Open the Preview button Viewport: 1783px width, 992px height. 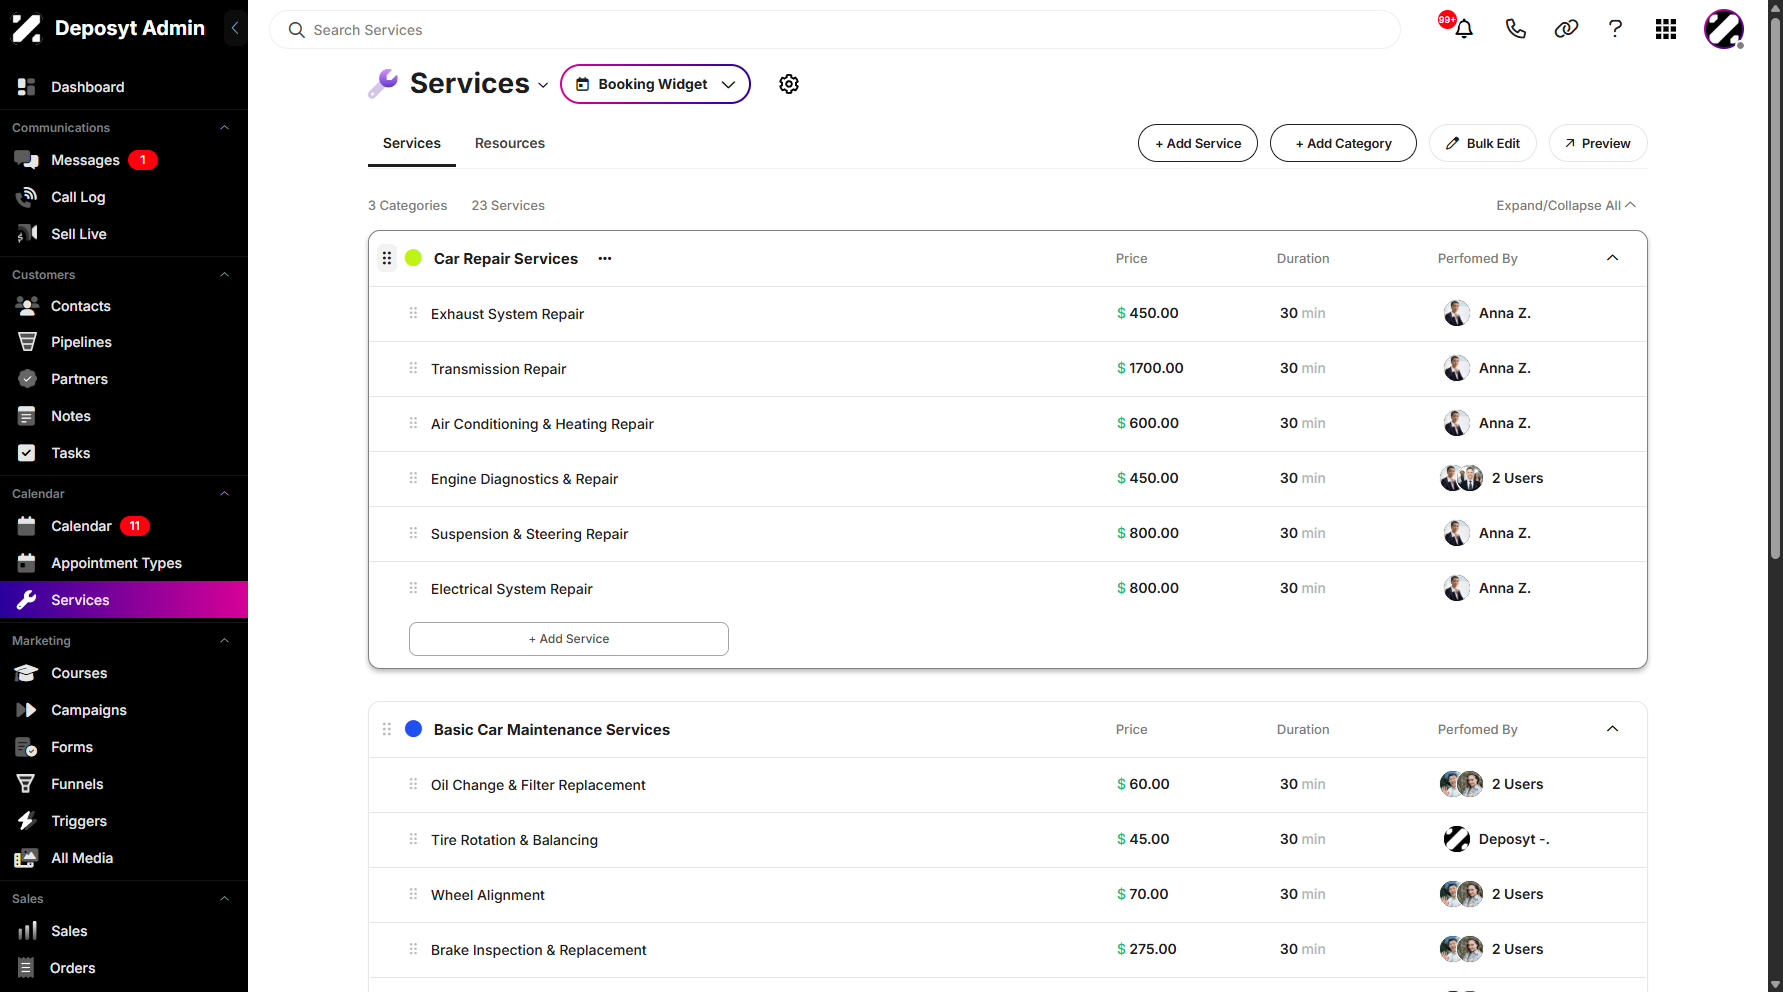1598,143
